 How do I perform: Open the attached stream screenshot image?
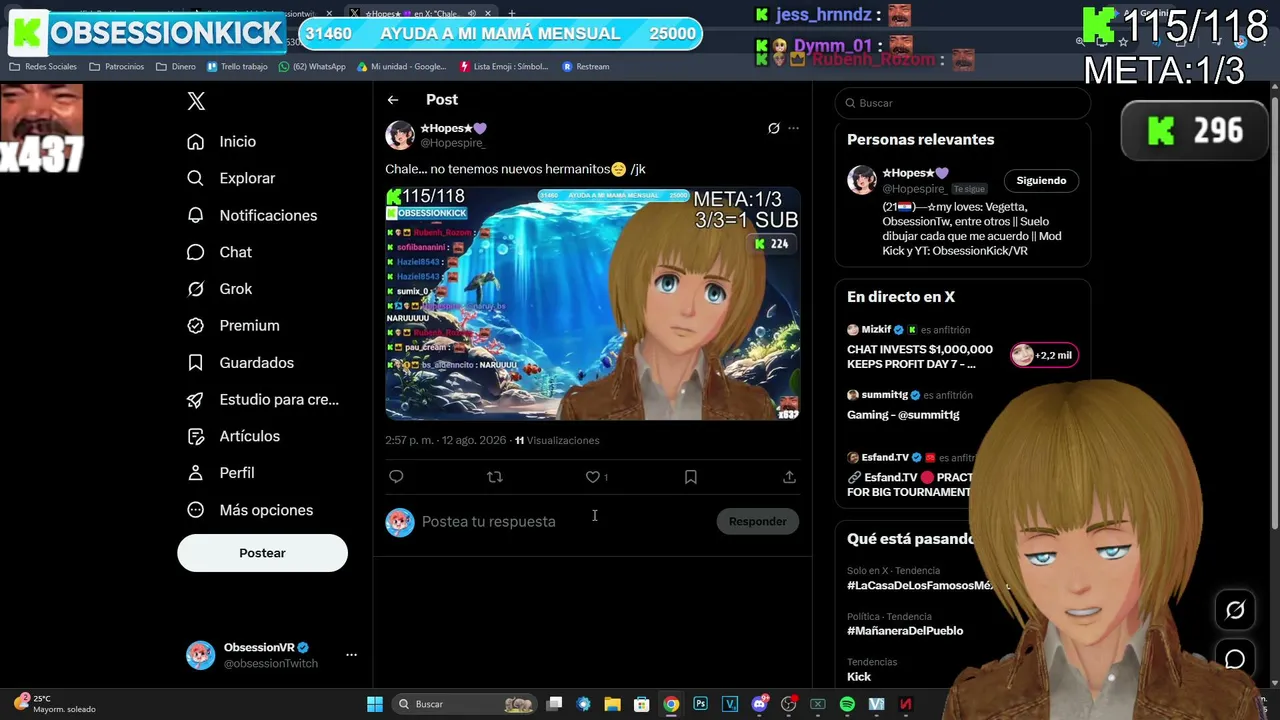593,303
